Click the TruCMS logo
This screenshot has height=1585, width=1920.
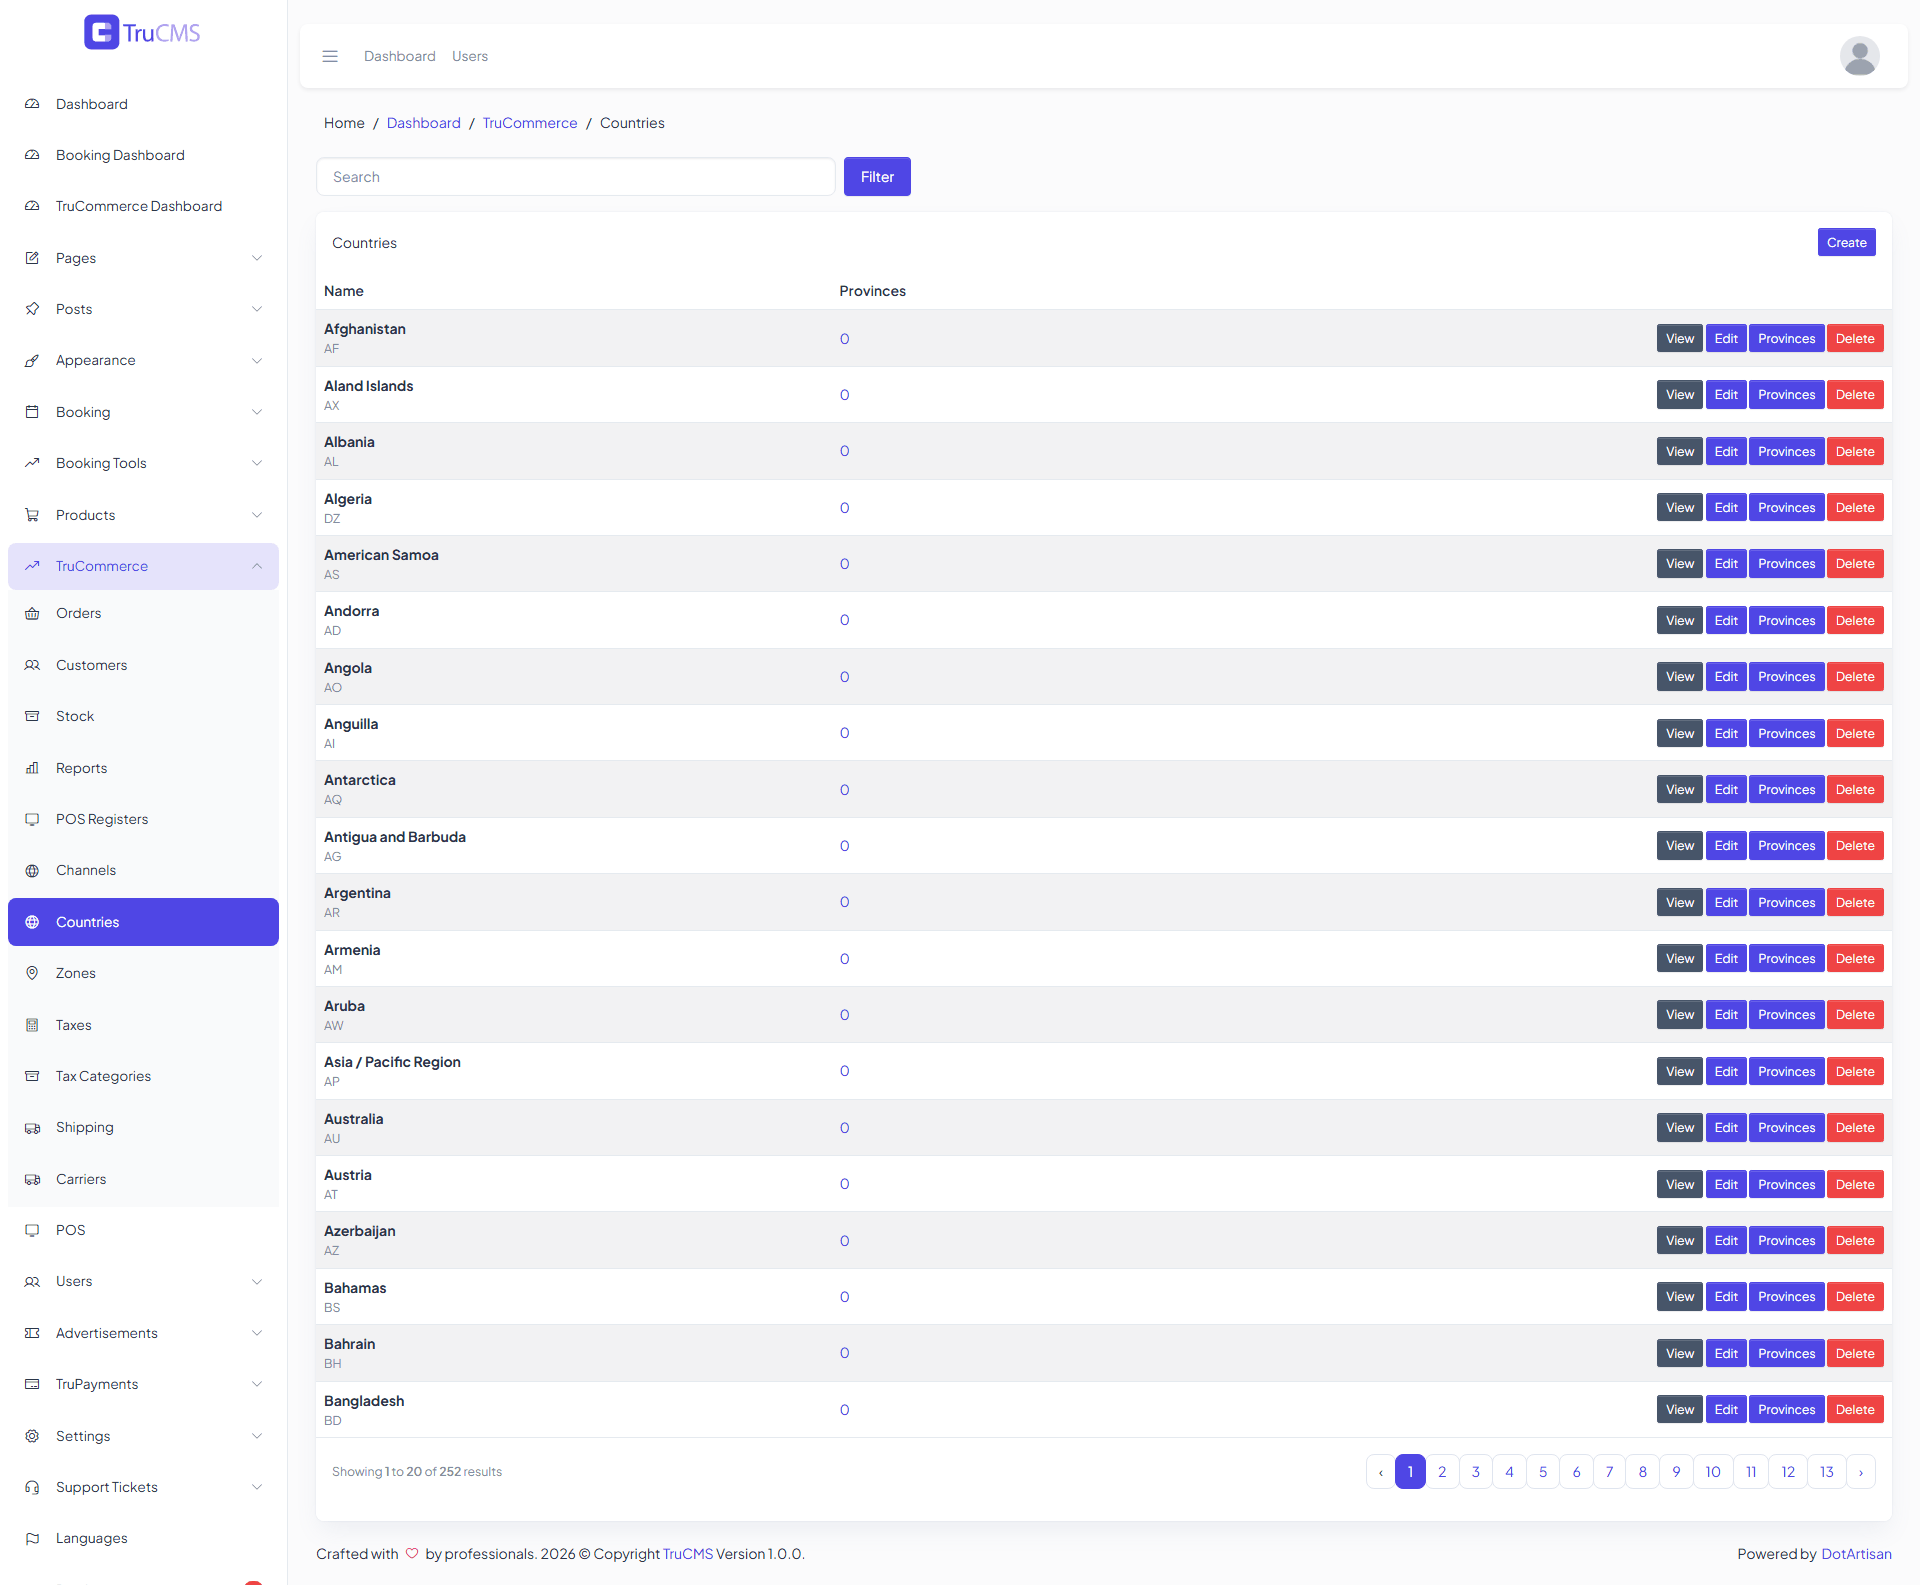[x=142, y=32]
